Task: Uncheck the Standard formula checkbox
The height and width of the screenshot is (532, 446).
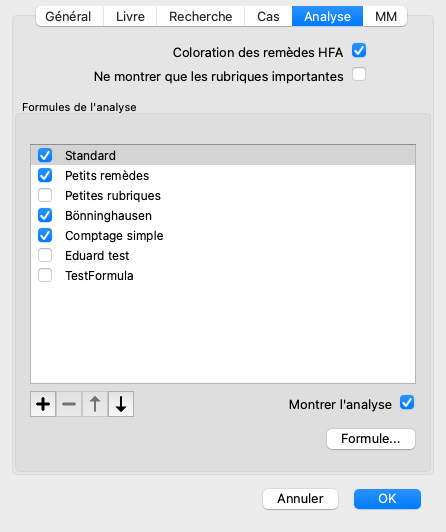Action: coord(45,155)
